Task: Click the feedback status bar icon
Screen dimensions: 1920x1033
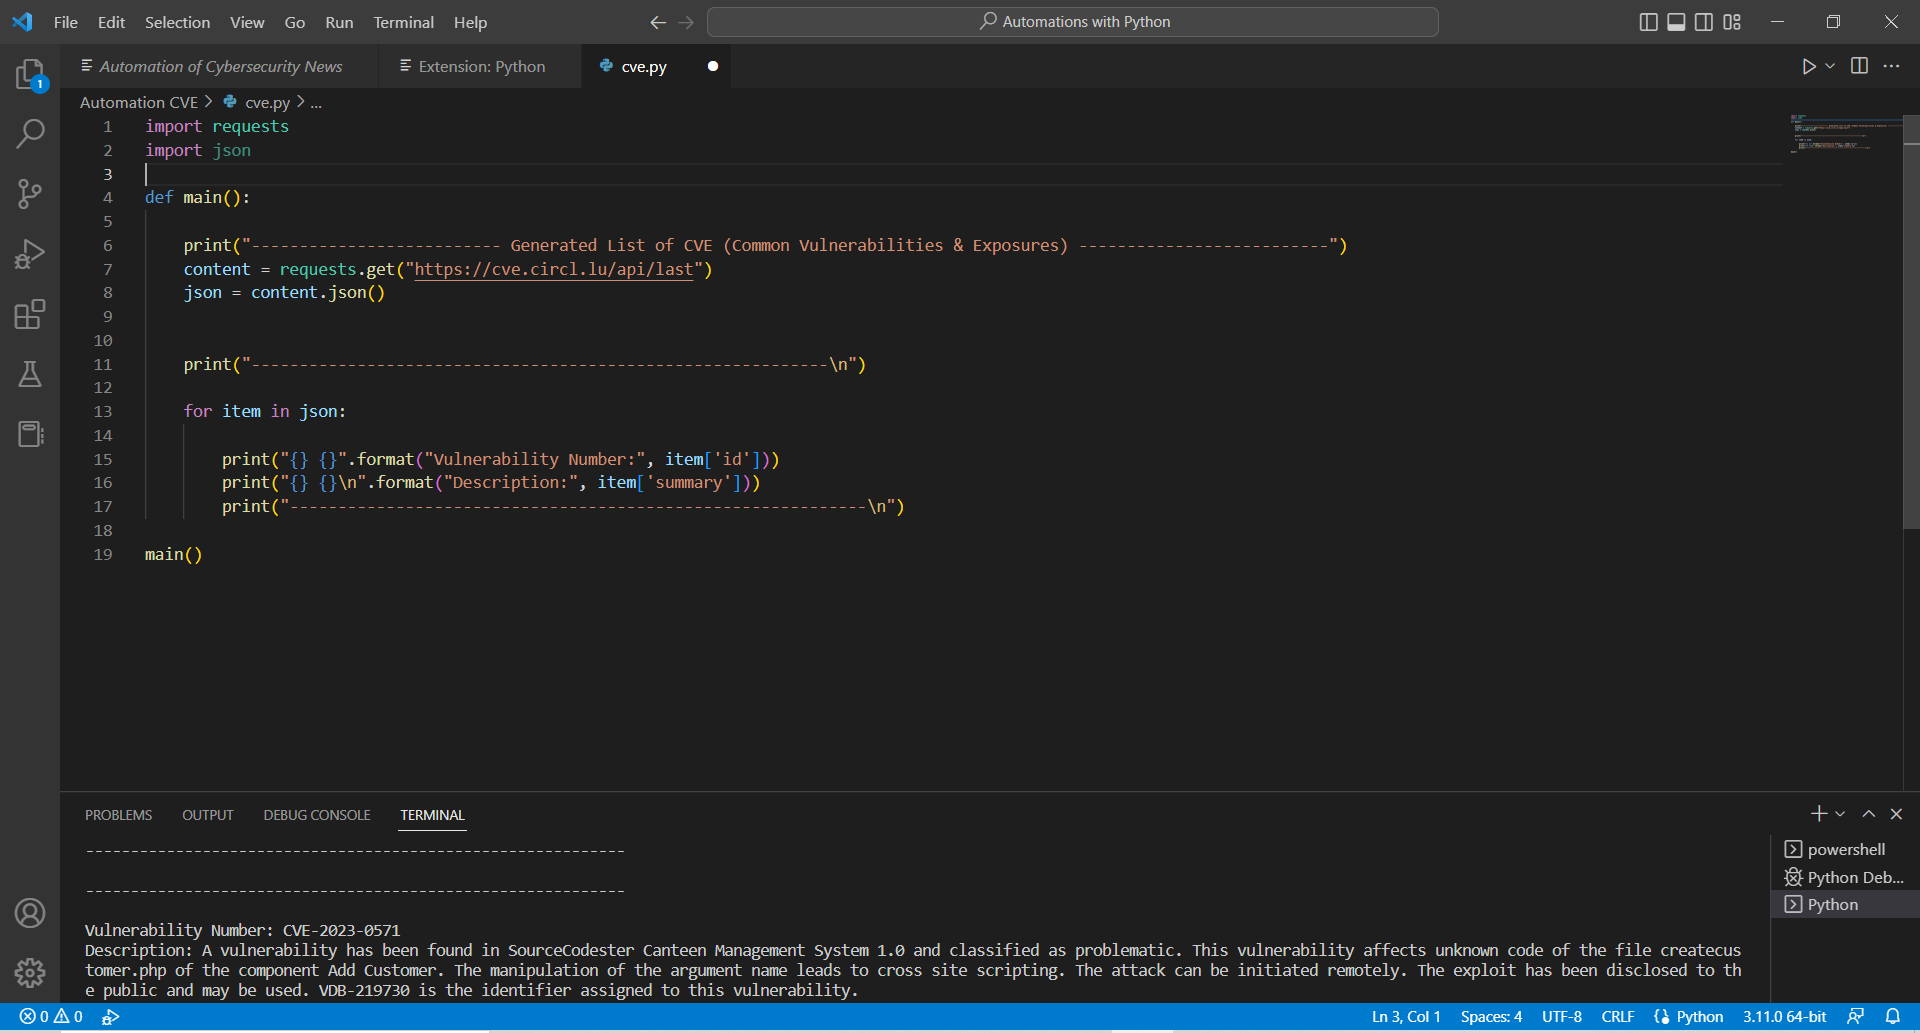Action: point(1855,1016)
